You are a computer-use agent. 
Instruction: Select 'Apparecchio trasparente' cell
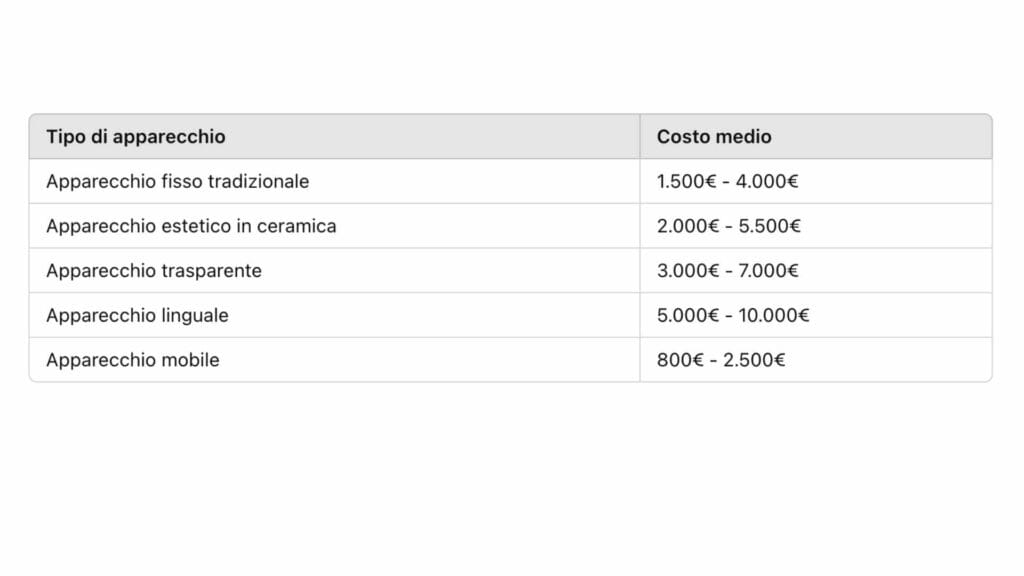[x=334, y=270]
